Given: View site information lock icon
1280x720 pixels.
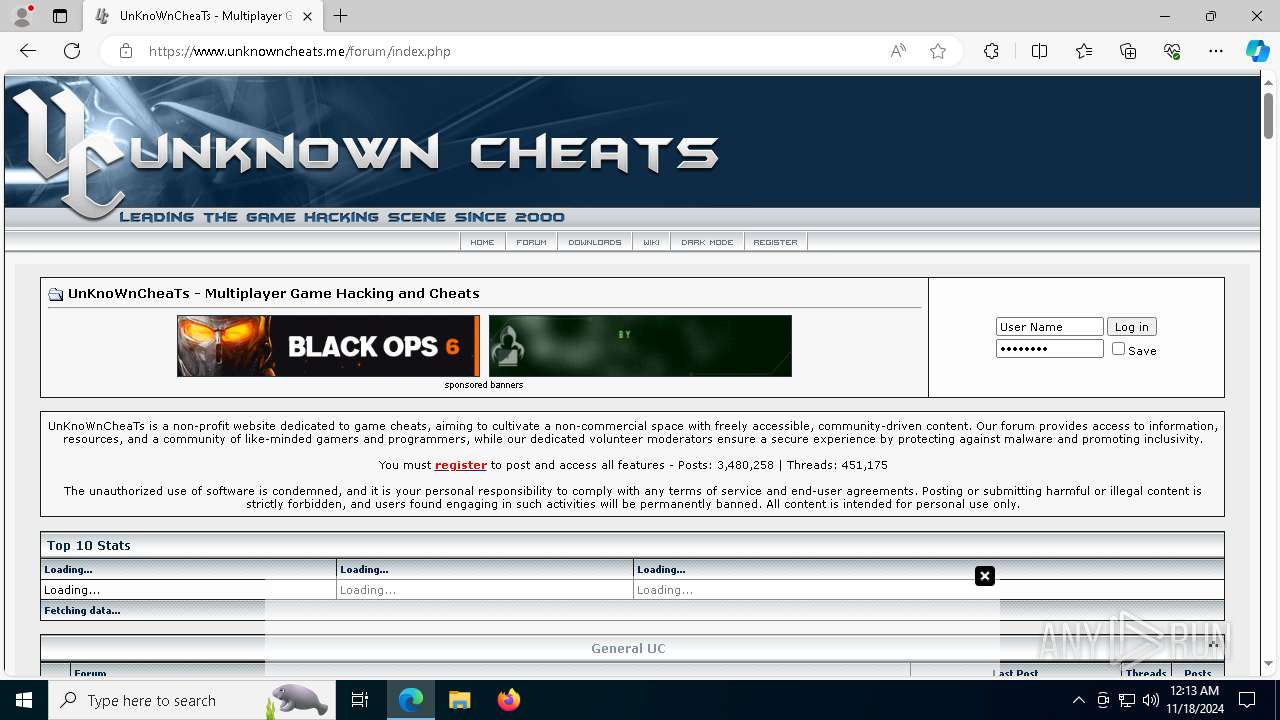Looking at the screenshot, I should pos(126,51).
